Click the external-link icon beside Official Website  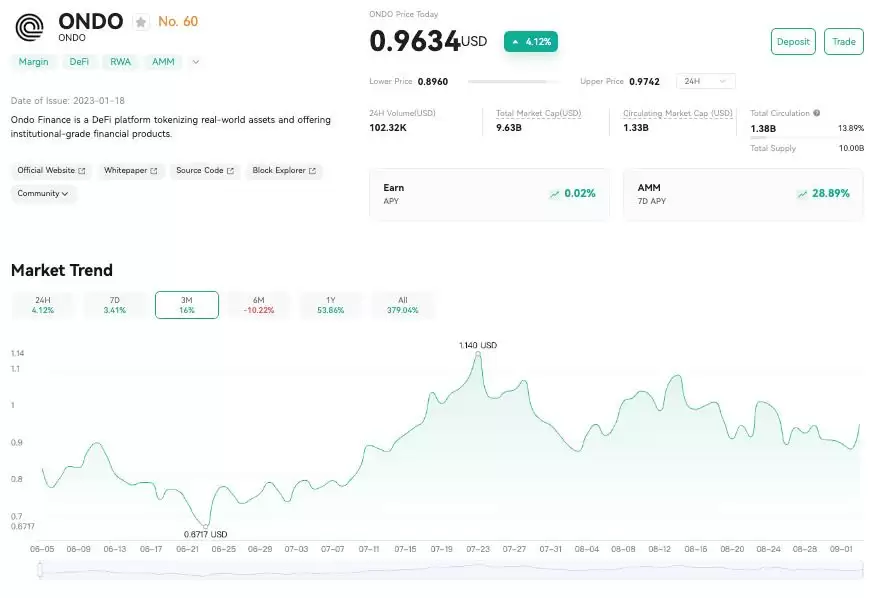[81, 170]
